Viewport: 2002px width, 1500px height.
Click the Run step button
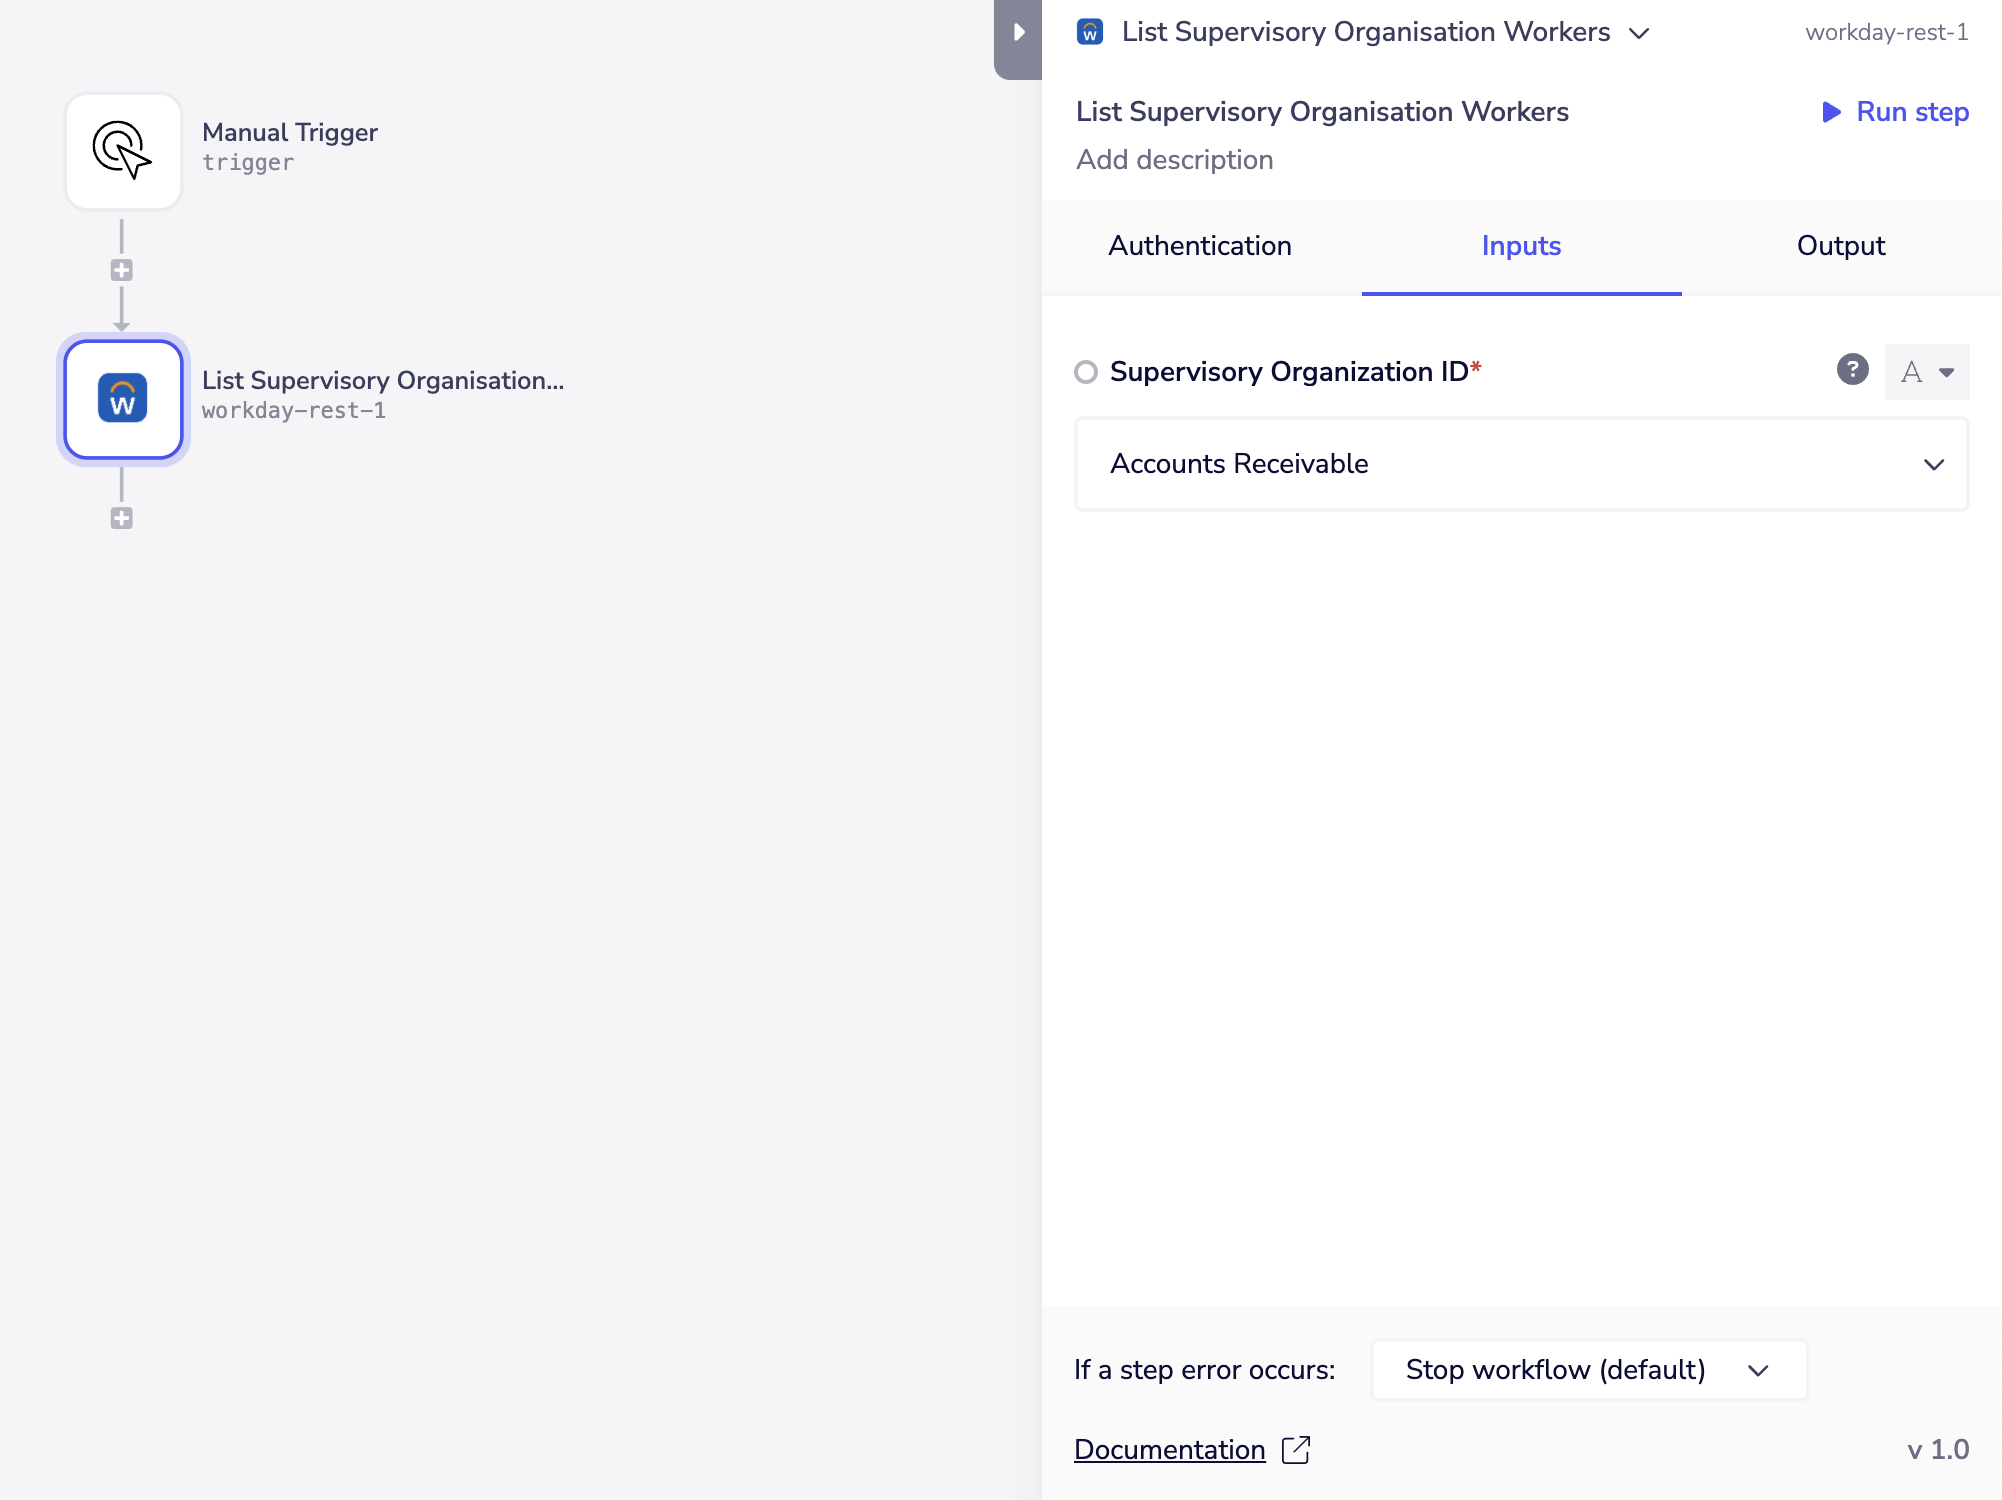tap(1911, 112)
